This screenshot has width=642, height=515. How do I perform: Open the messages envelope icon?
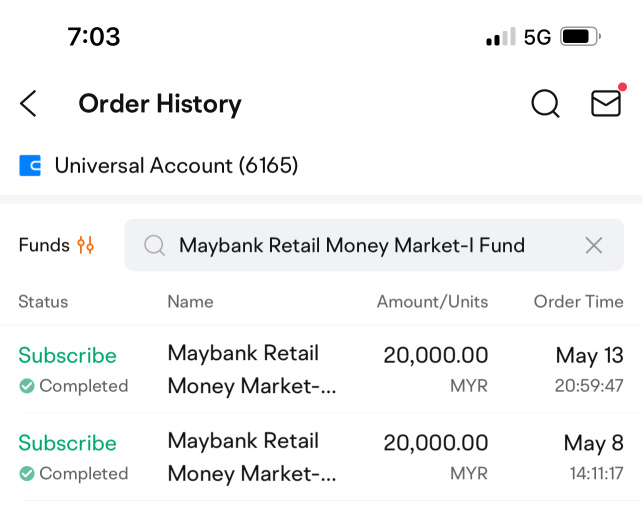(606, 104)
